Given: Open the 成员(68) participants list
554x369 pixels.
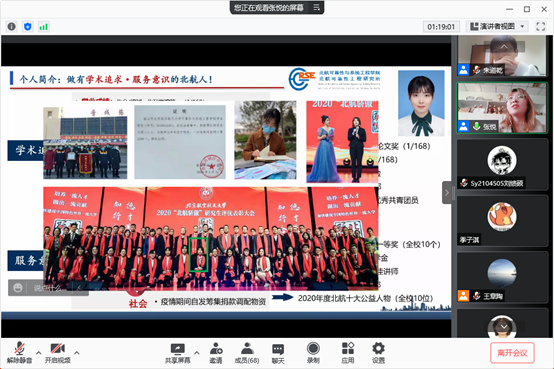Looking at the screenshot, I should tap(247, 353).
